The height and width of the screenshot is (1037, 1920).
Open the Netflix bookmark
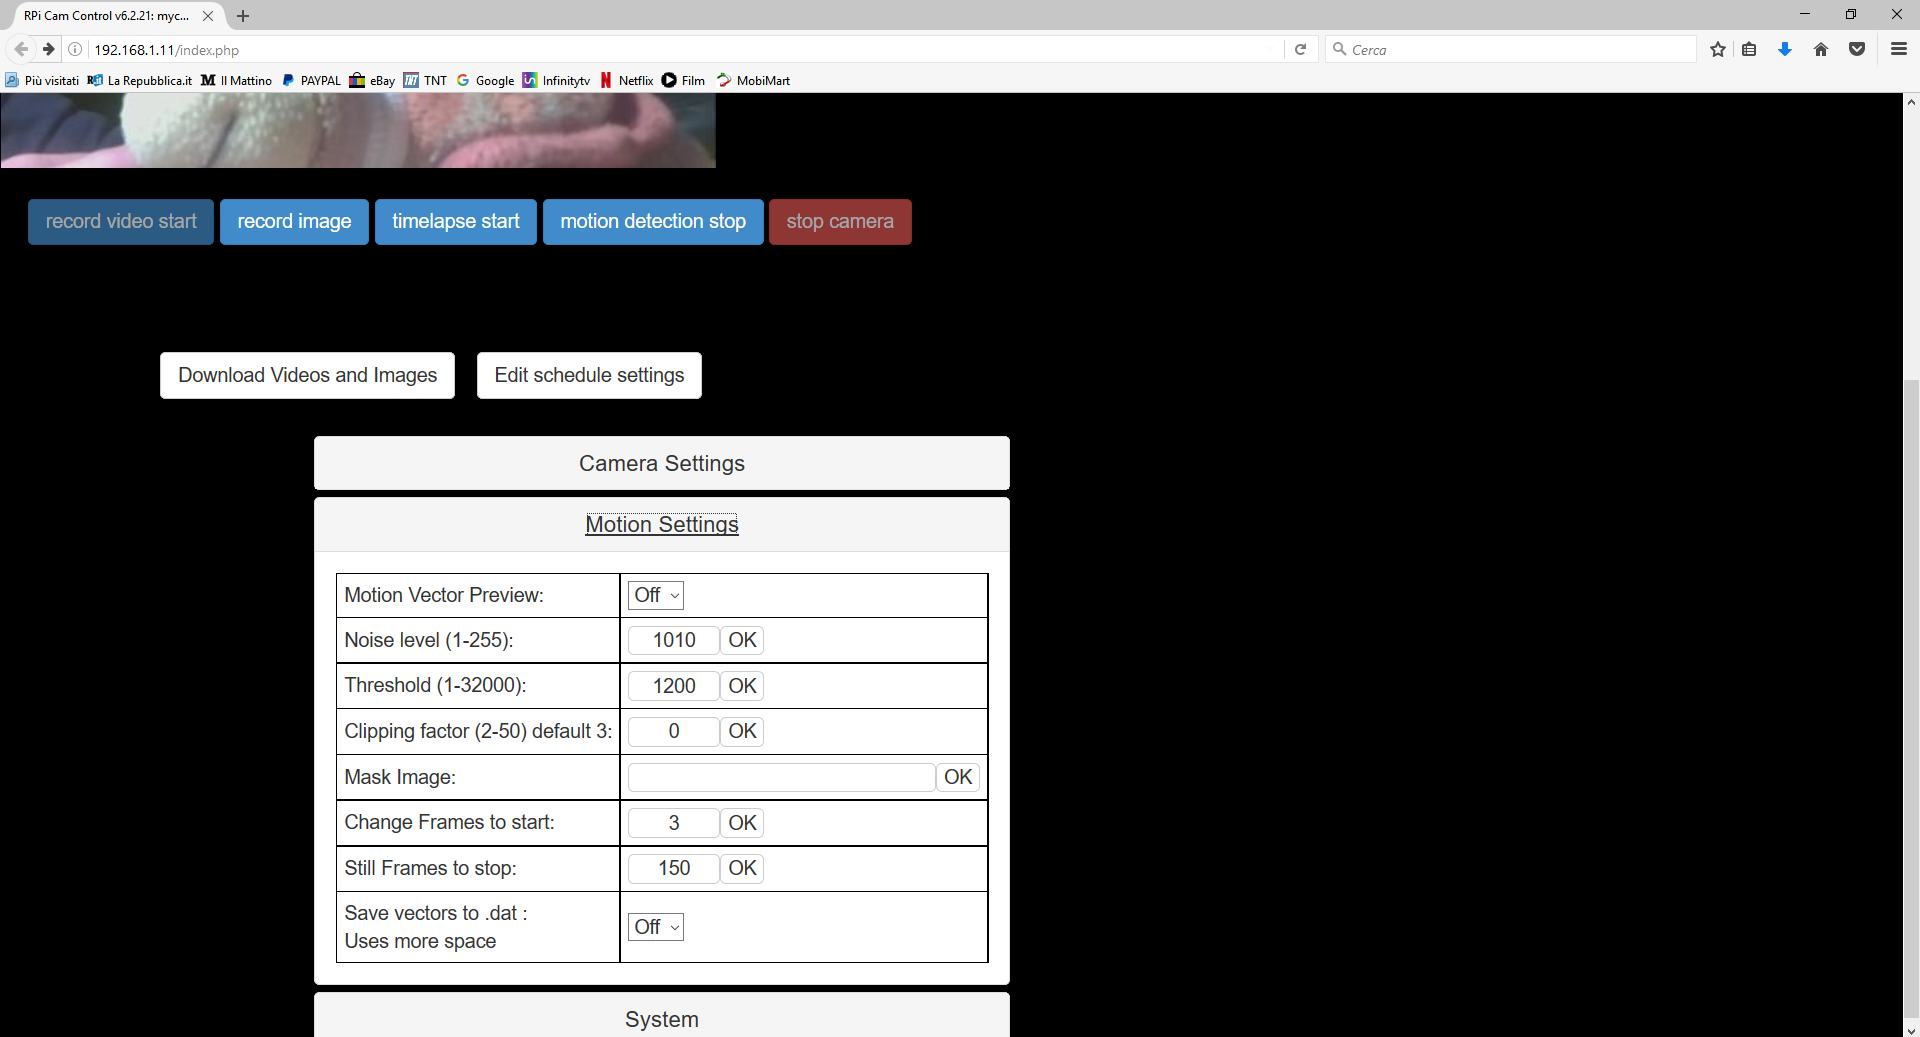pos(626,80)
